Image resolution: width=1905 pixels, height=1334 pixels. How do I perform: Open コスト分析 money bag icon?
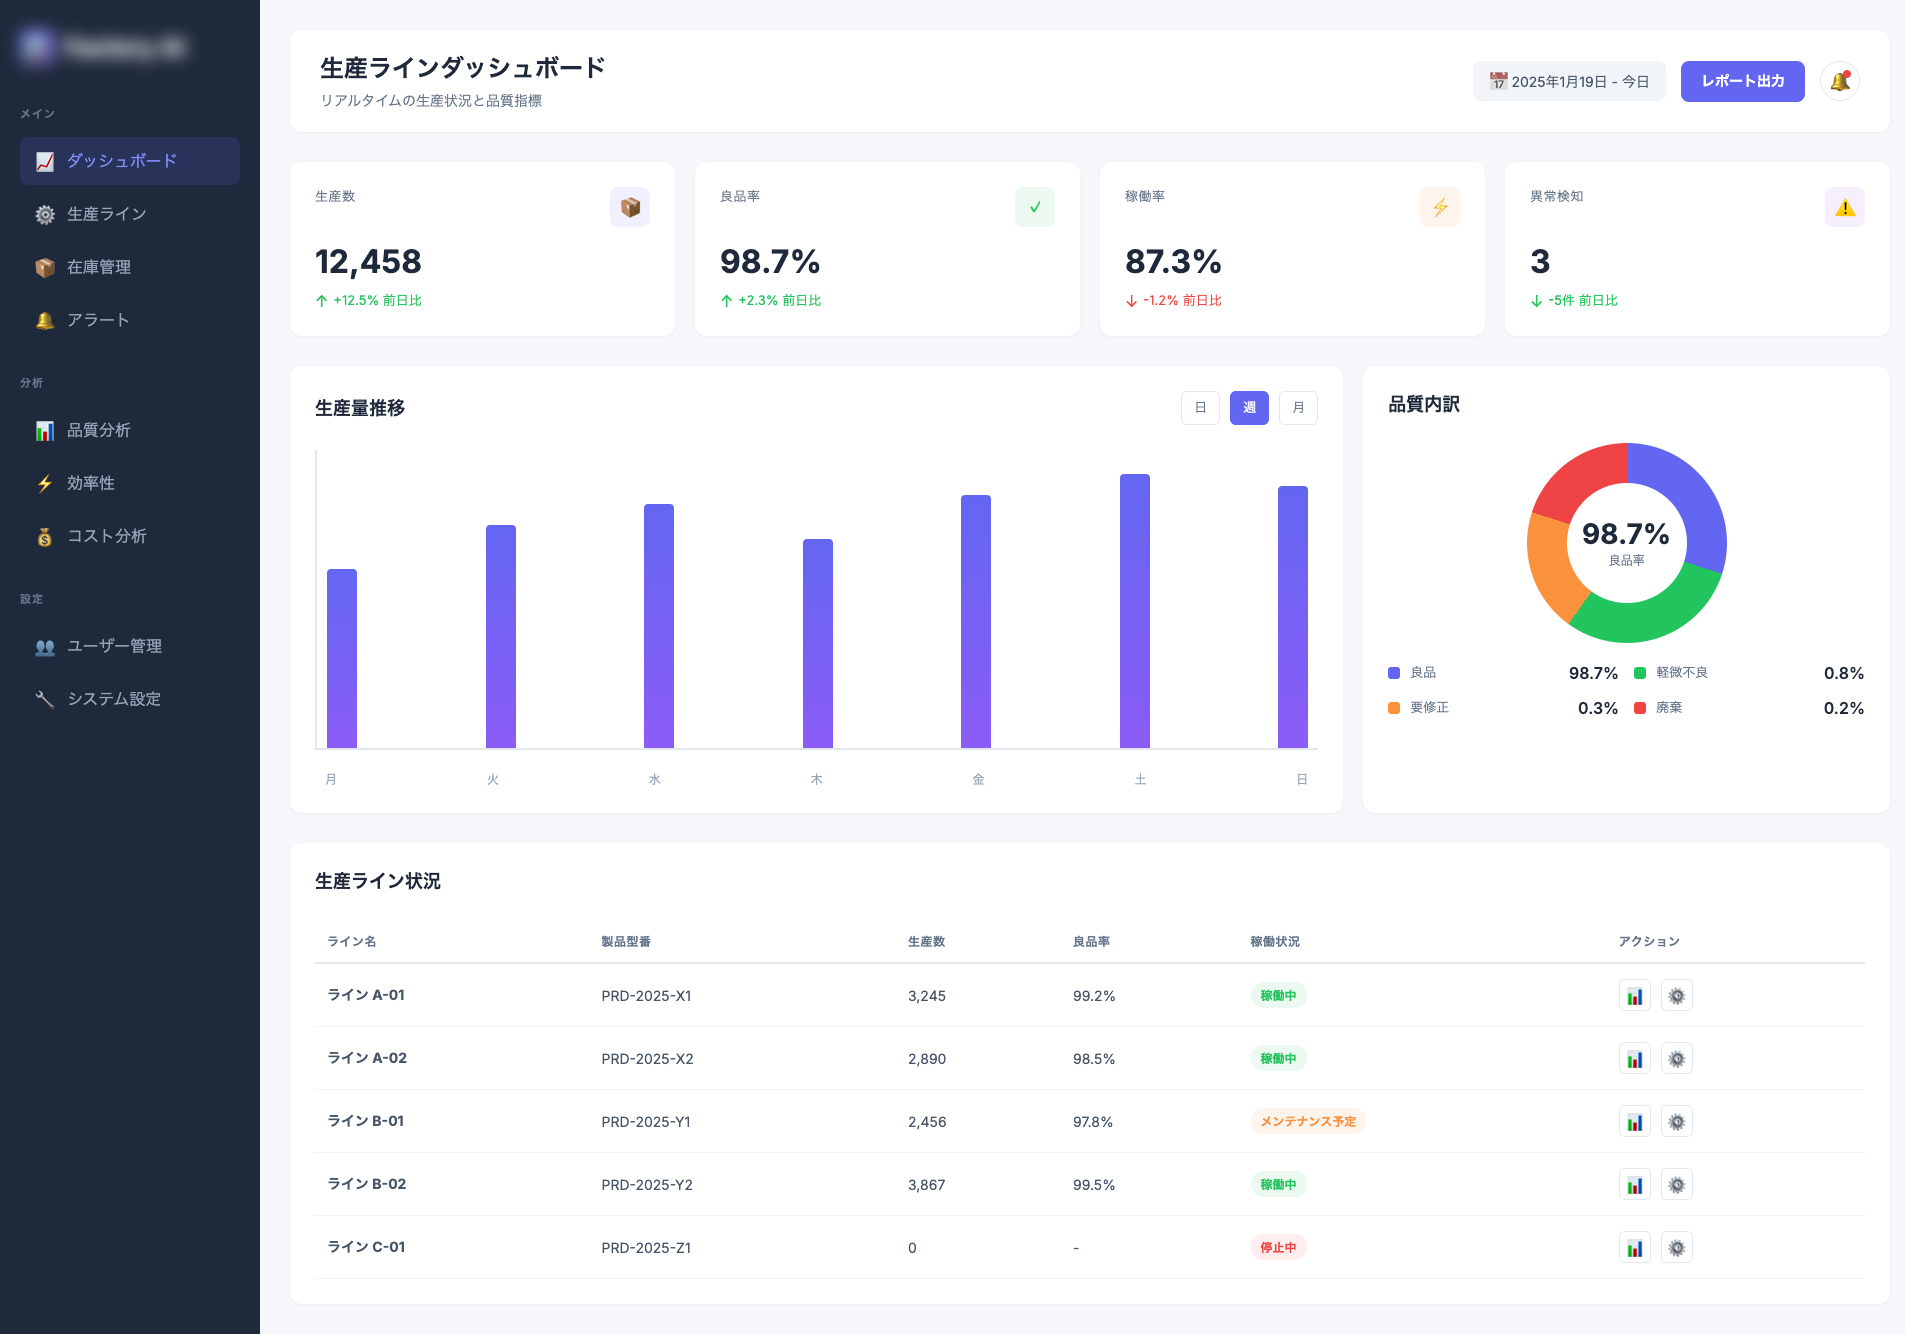click(x=45, y=536)
